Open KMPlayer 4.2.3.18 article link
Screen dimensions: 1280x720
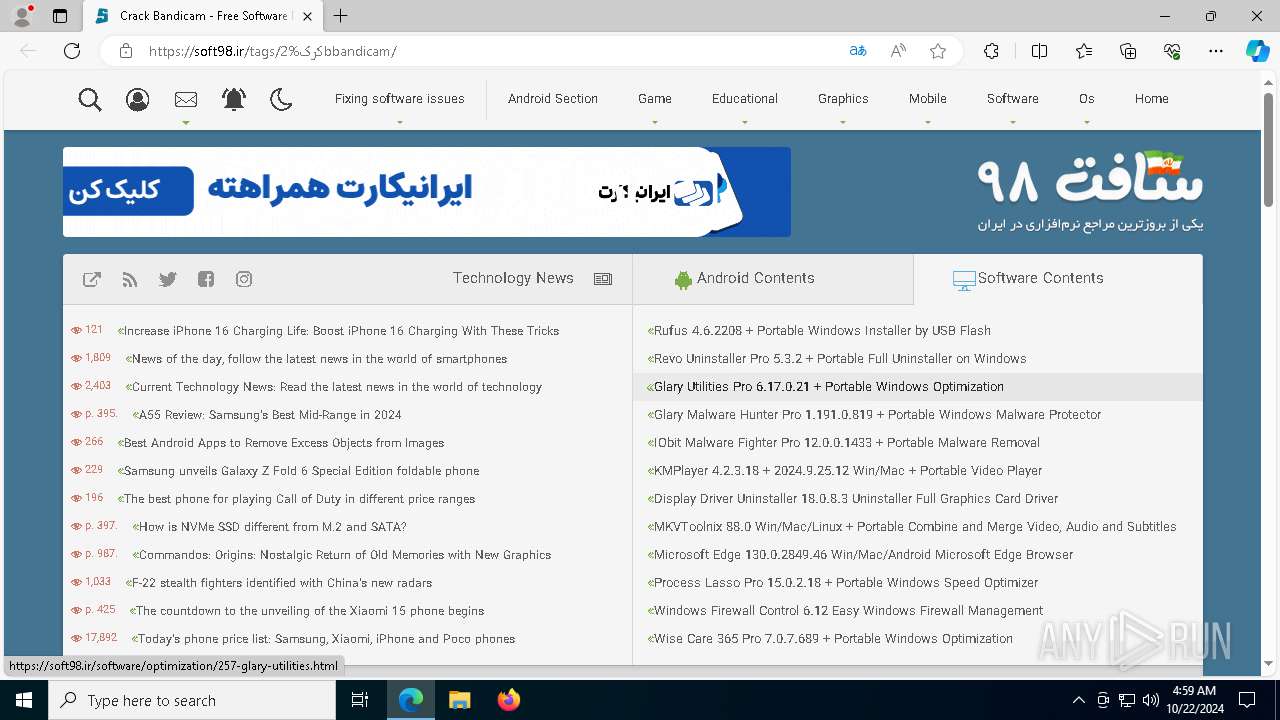(848, 471)
